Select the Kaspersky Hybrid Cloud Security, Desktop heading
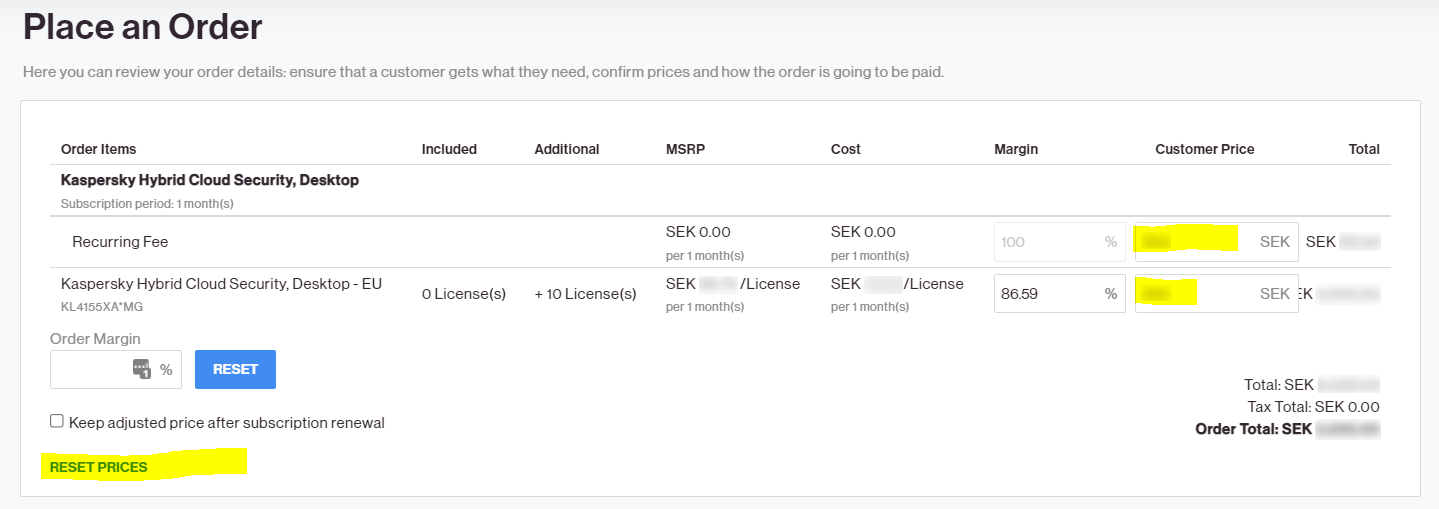1439x509 pixels. tap(210, 180)
